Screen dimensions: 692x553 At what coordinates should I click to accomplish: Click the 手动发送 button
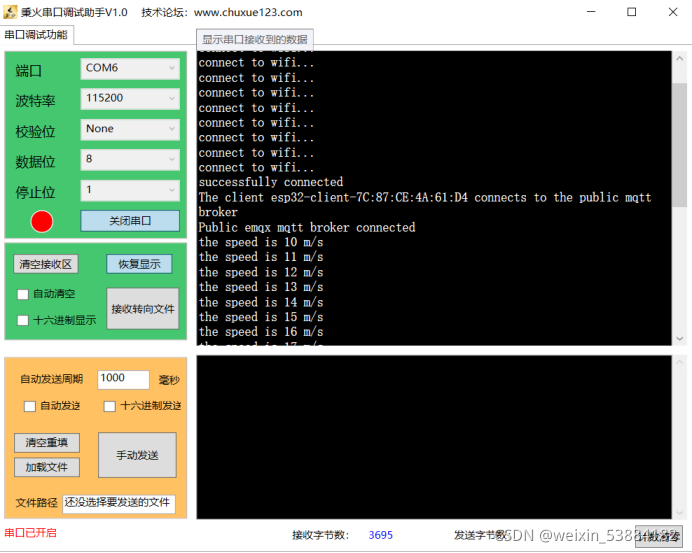137,455
